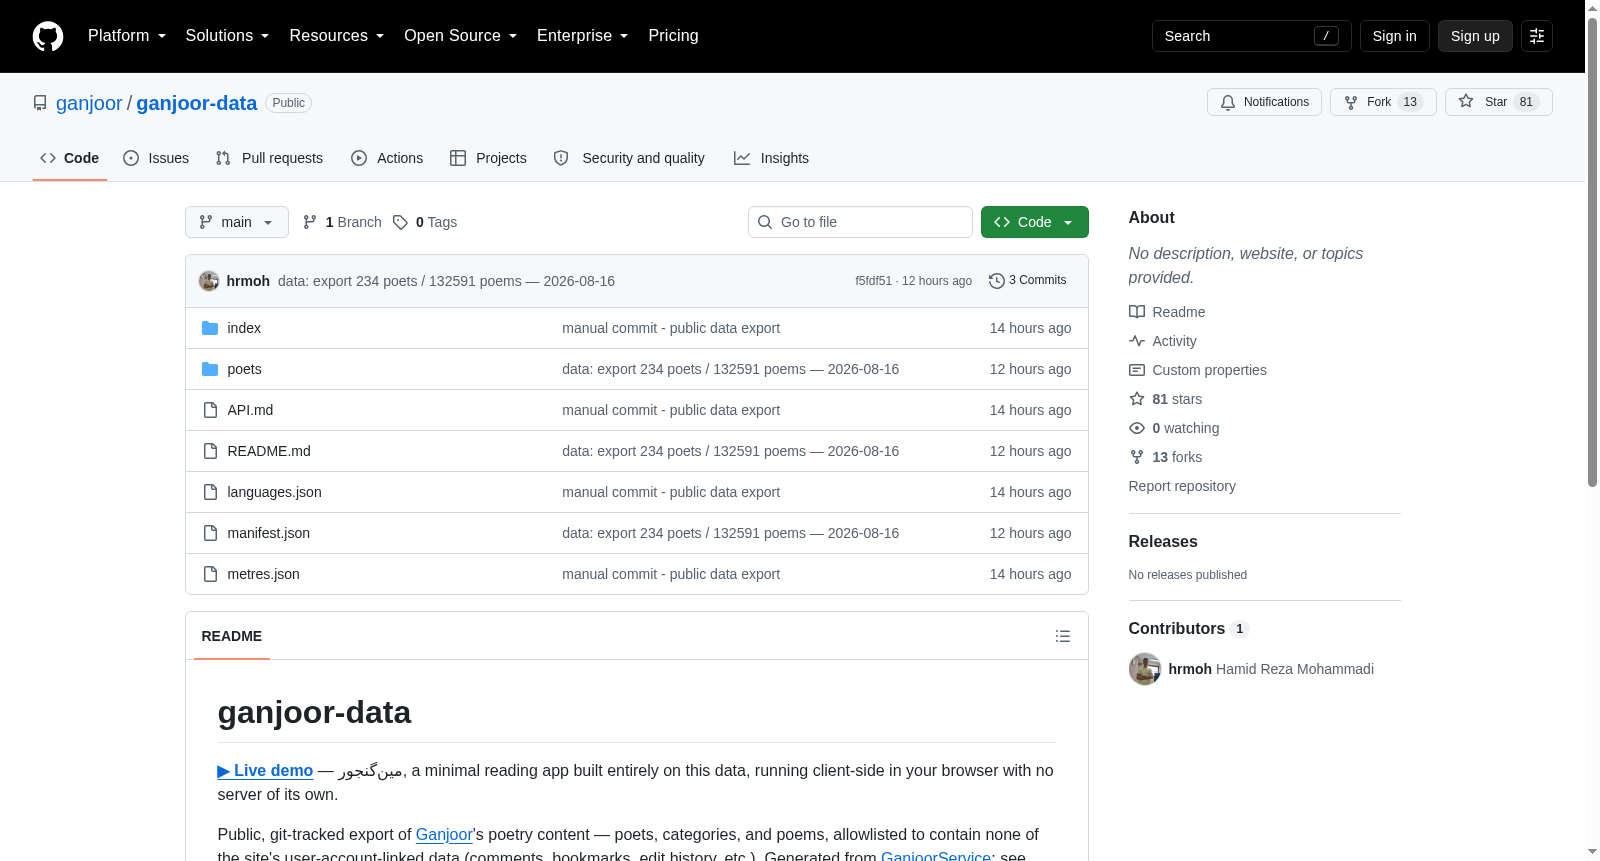Click the pulse icon beside Activity
This screenshot has width=1600, height=861.
click(1137, 341)
